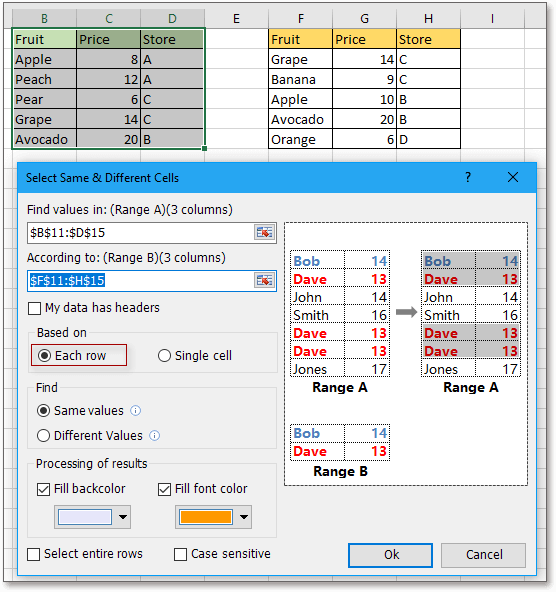Click the orange font color swatch
The image size is (556, 592).
[x=206, y=517]
